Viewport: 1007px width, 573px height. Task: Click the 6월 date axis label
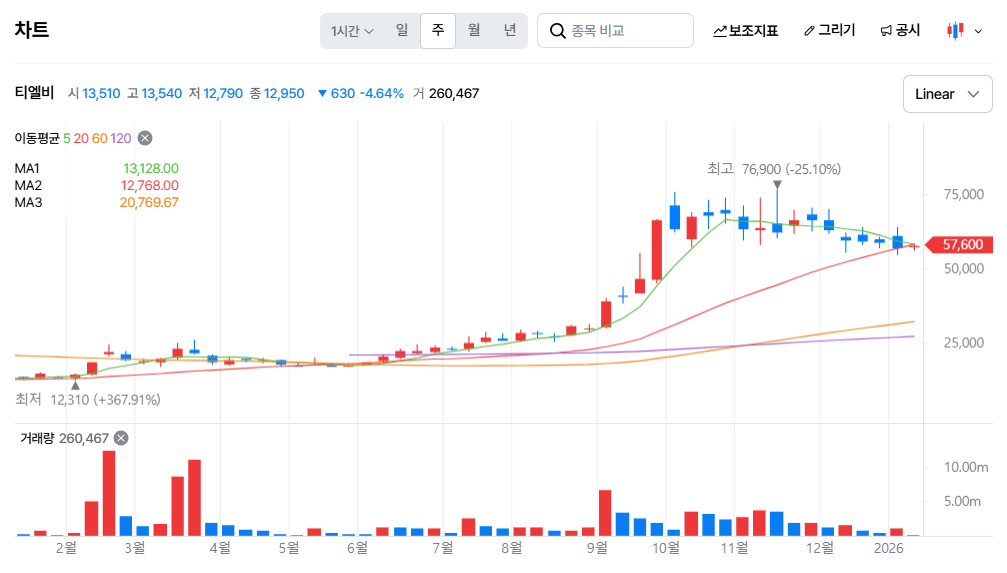coord(357,548)
